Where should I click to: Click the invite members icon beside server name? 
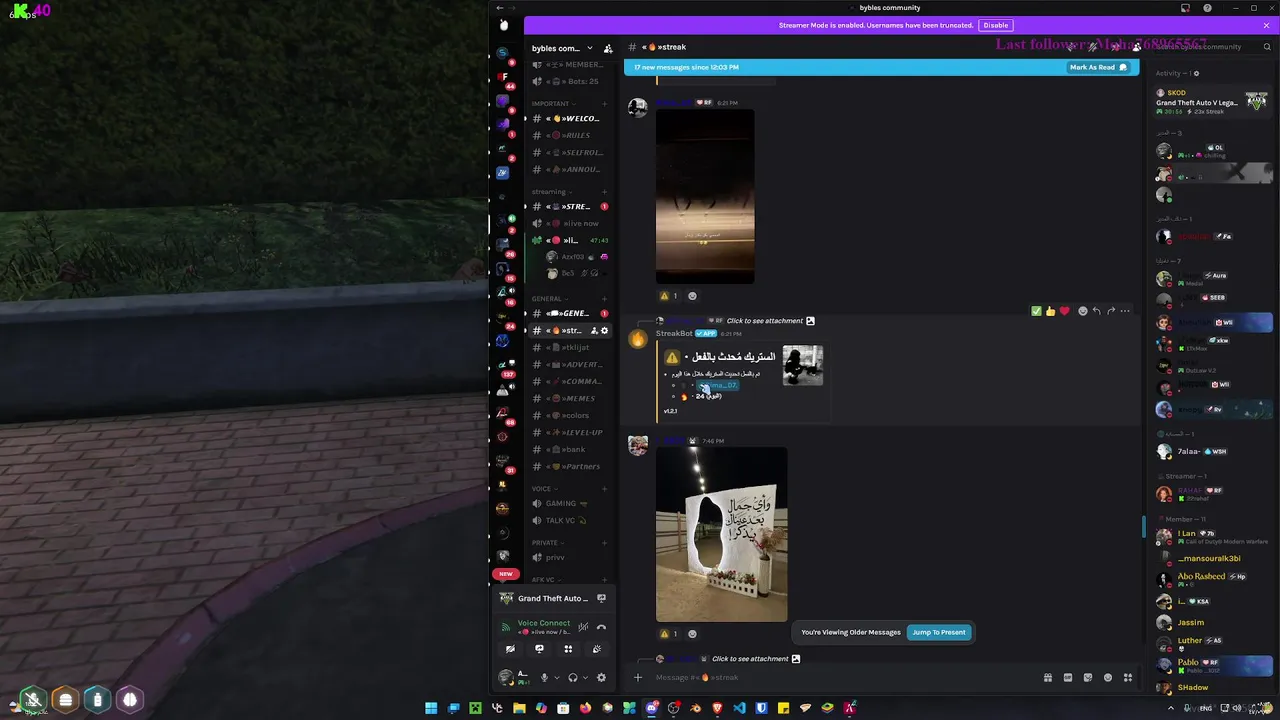tap(608, 48)
